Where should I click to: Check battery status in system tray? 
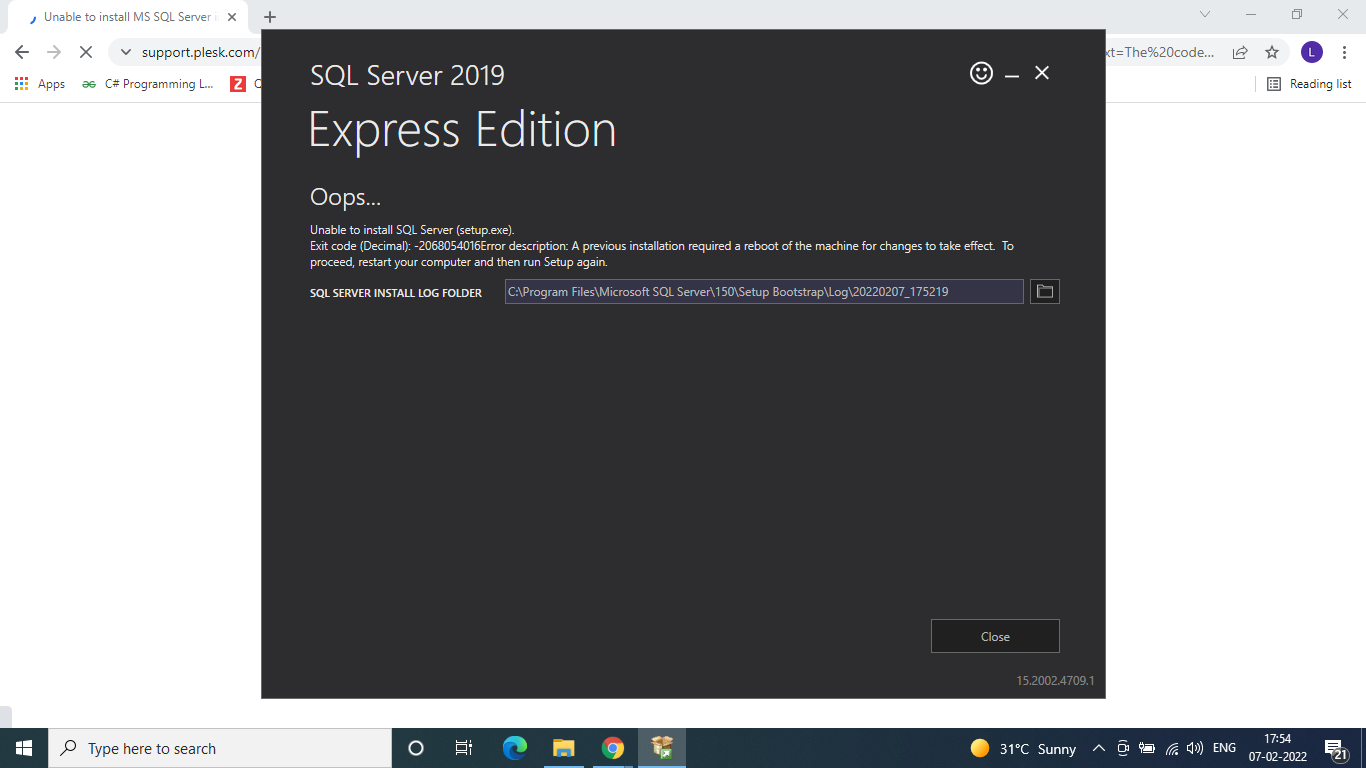[x=1147, y=748]
